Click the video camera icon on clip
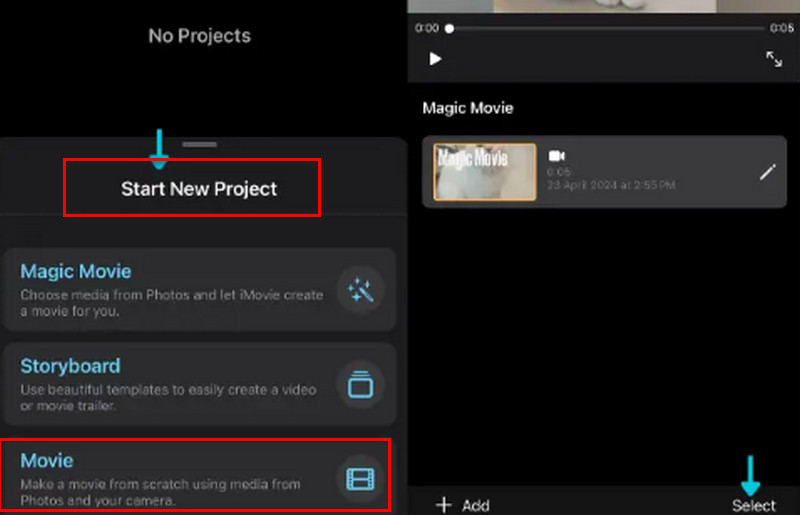The image size is (800, 515). tap(556, 156)
